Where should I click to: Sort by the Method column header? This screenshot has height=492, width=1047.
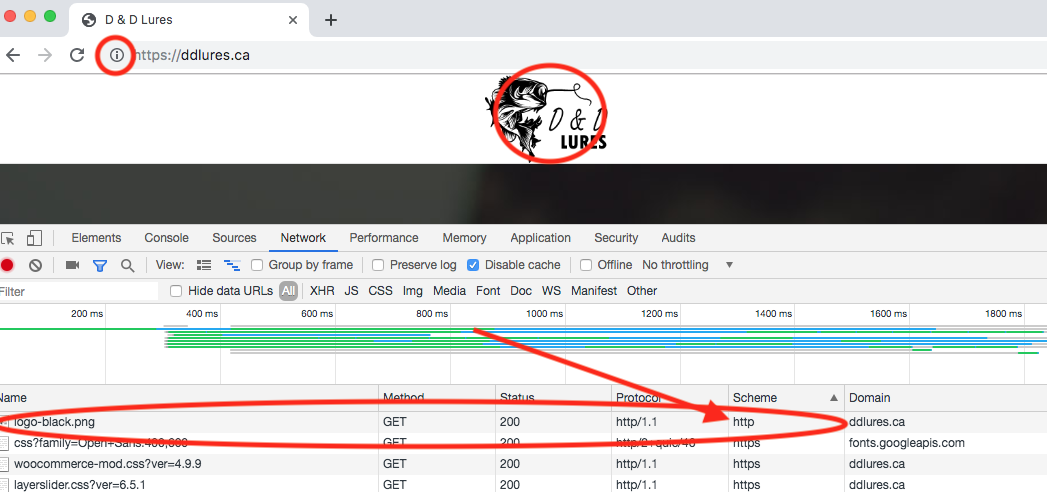[437, 398]
